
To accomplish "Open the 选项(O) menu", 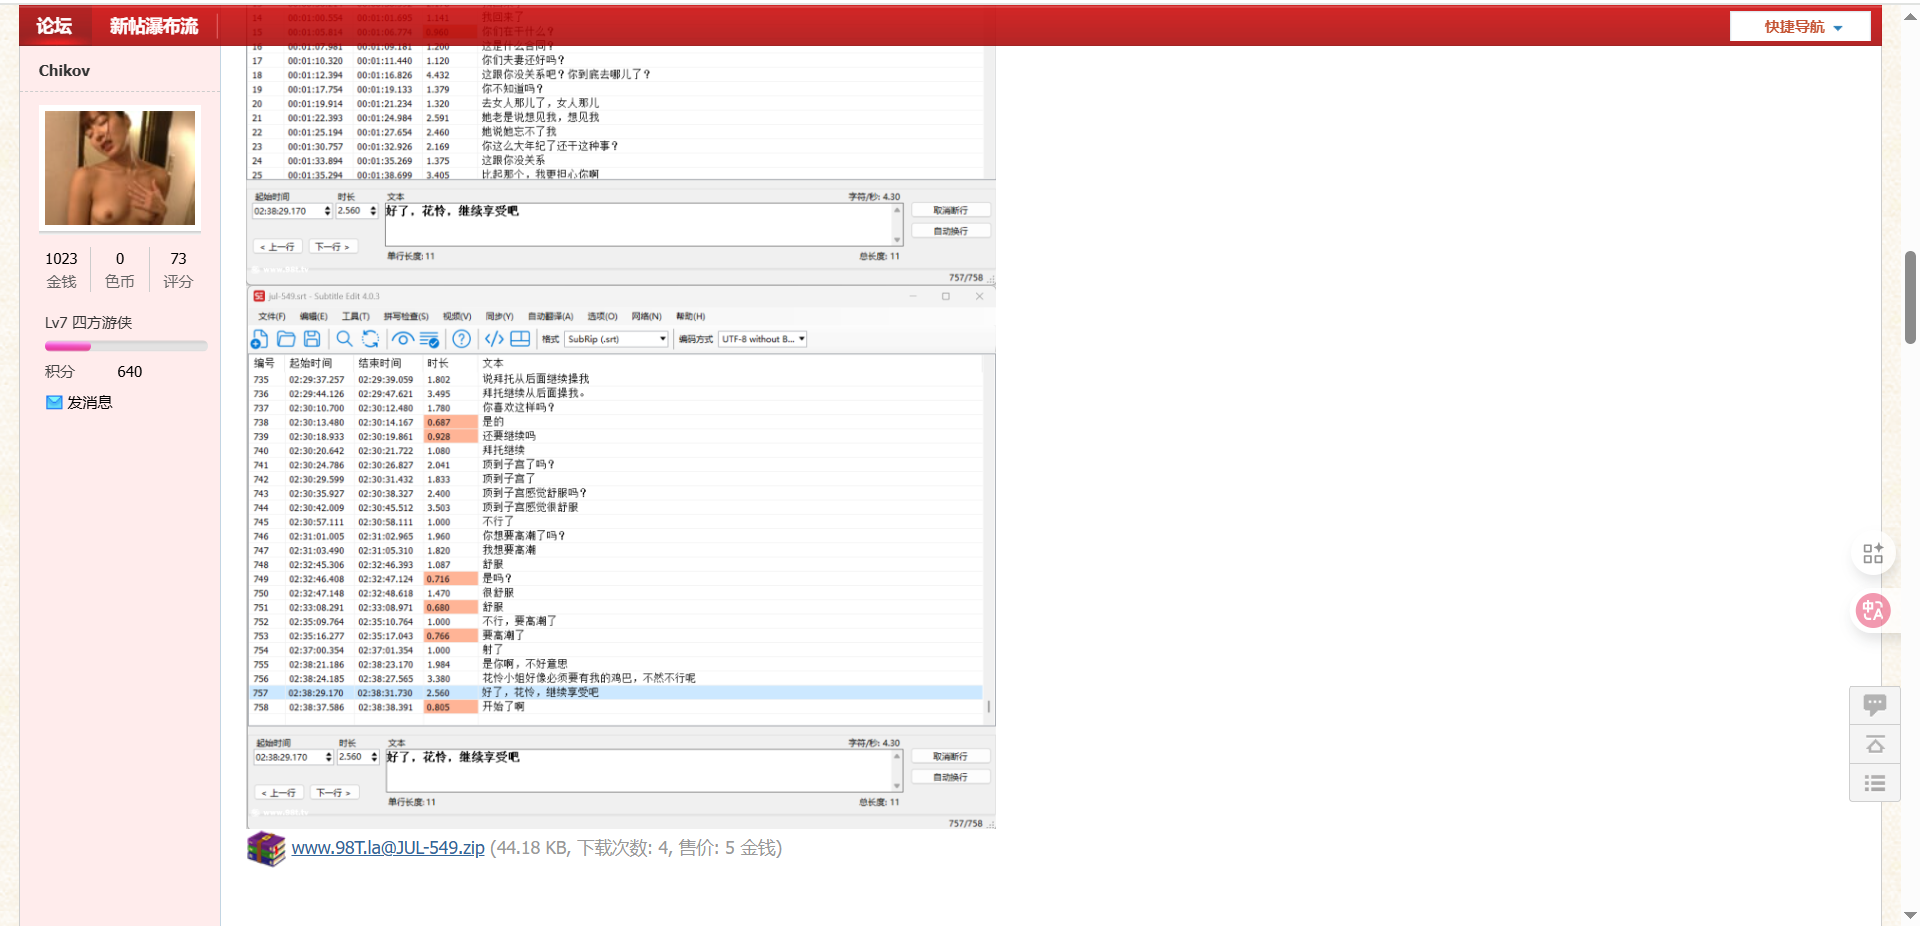I will [x=603, y=316].
